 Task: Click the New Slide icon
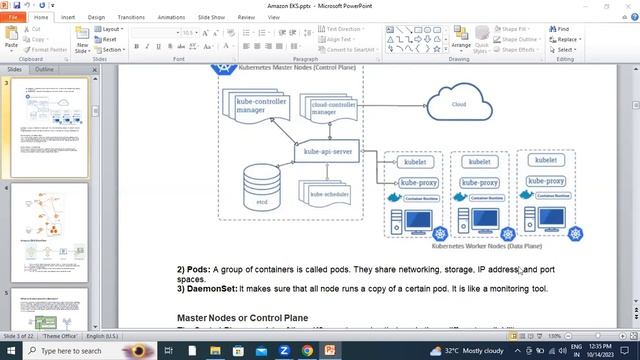[82, 33]
